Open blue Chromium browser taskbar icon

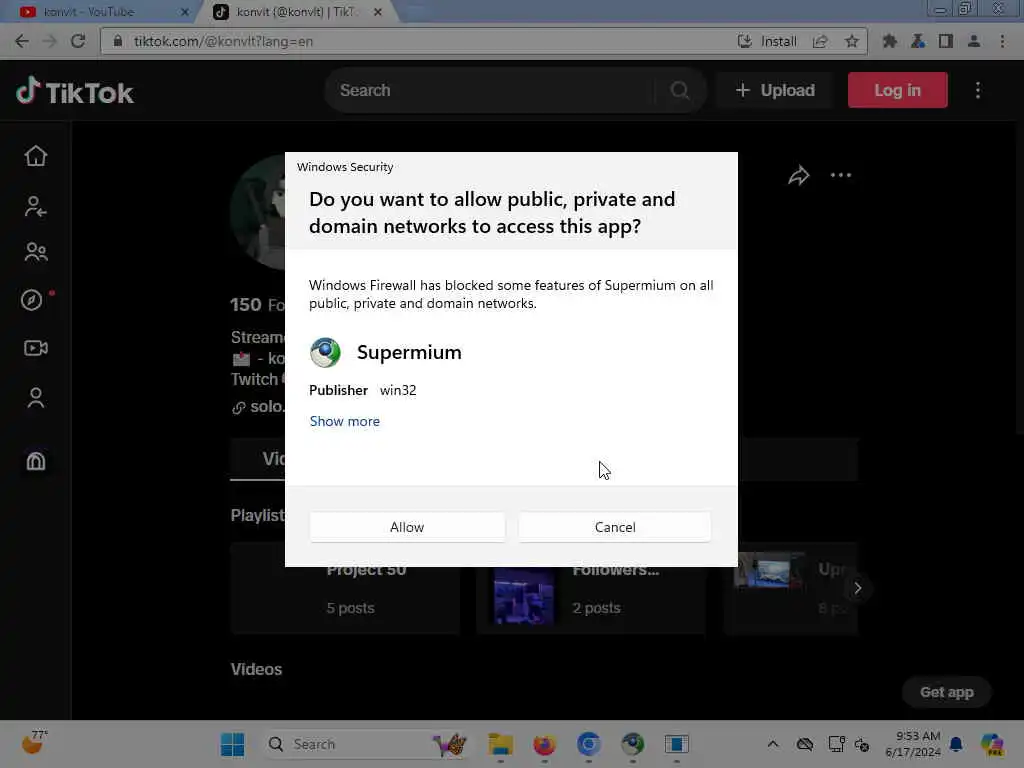point(588,744)
